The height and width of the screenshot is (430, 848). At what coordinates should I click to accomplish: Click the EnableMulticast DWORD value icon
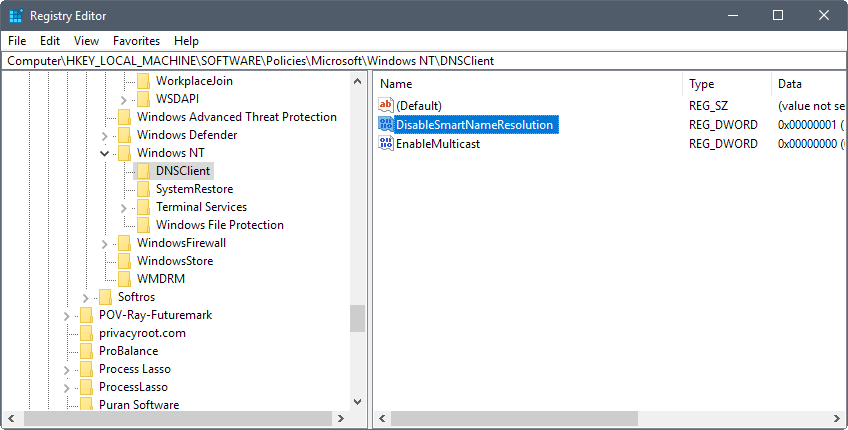[x=386, y=143]
